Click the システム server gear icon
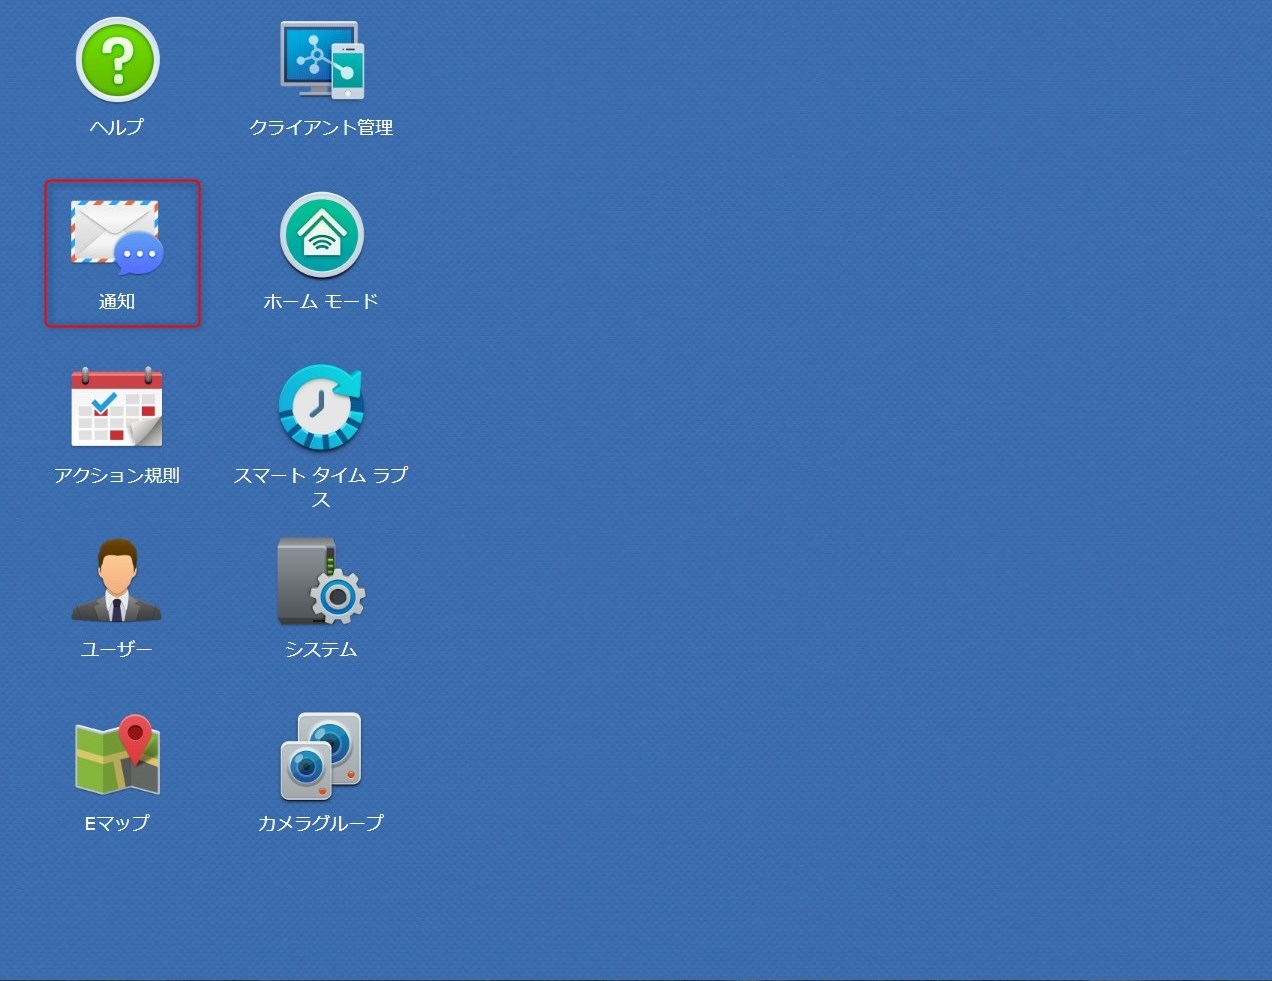The width and height of the screenshot is (1272, 981). (321, 582)
